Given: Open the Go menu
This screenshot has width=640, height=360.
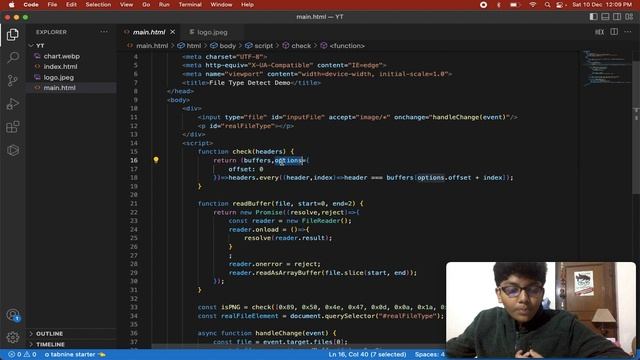Looking at the screenshot, I should [146, 4].
